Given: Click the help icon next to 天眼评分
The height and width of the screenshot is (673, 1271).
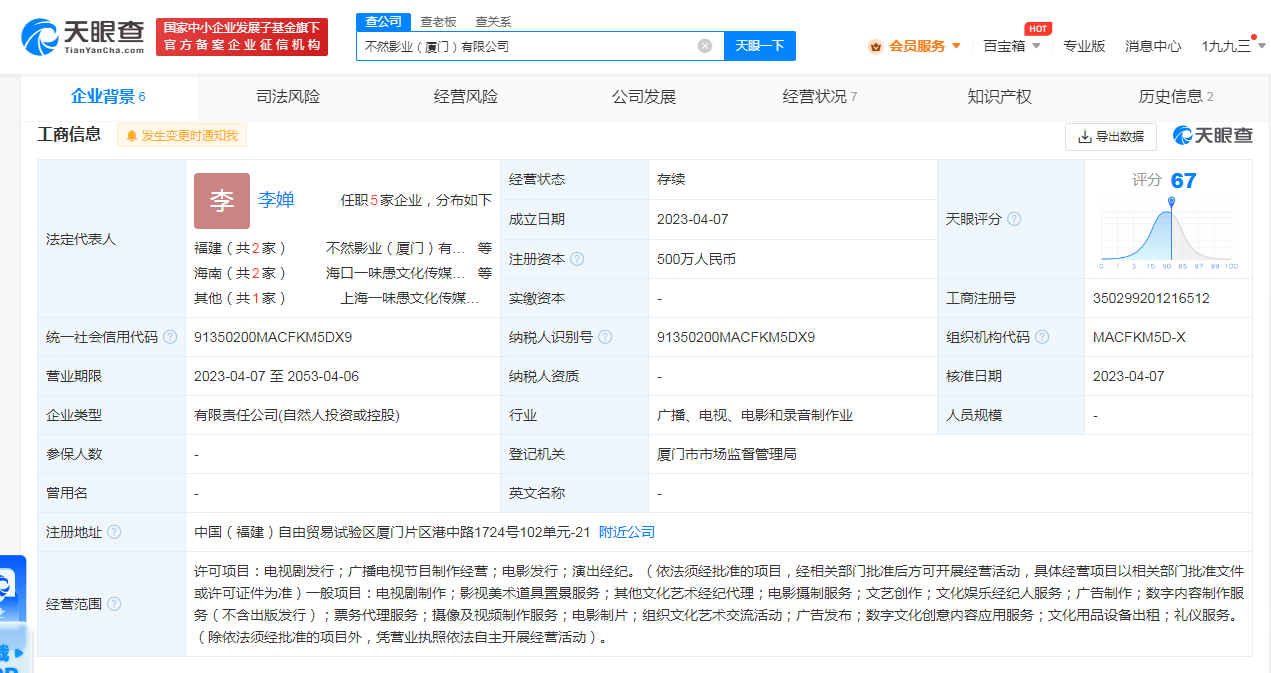Looking at the screenshot, I should pos(1014,219).
